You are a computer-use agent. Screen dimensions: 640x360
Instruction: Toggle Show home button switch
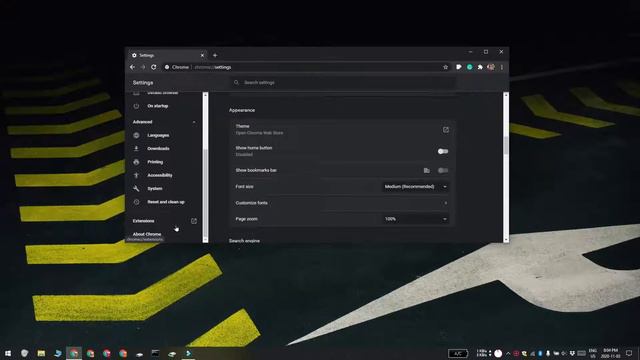[x=443, y=151]
